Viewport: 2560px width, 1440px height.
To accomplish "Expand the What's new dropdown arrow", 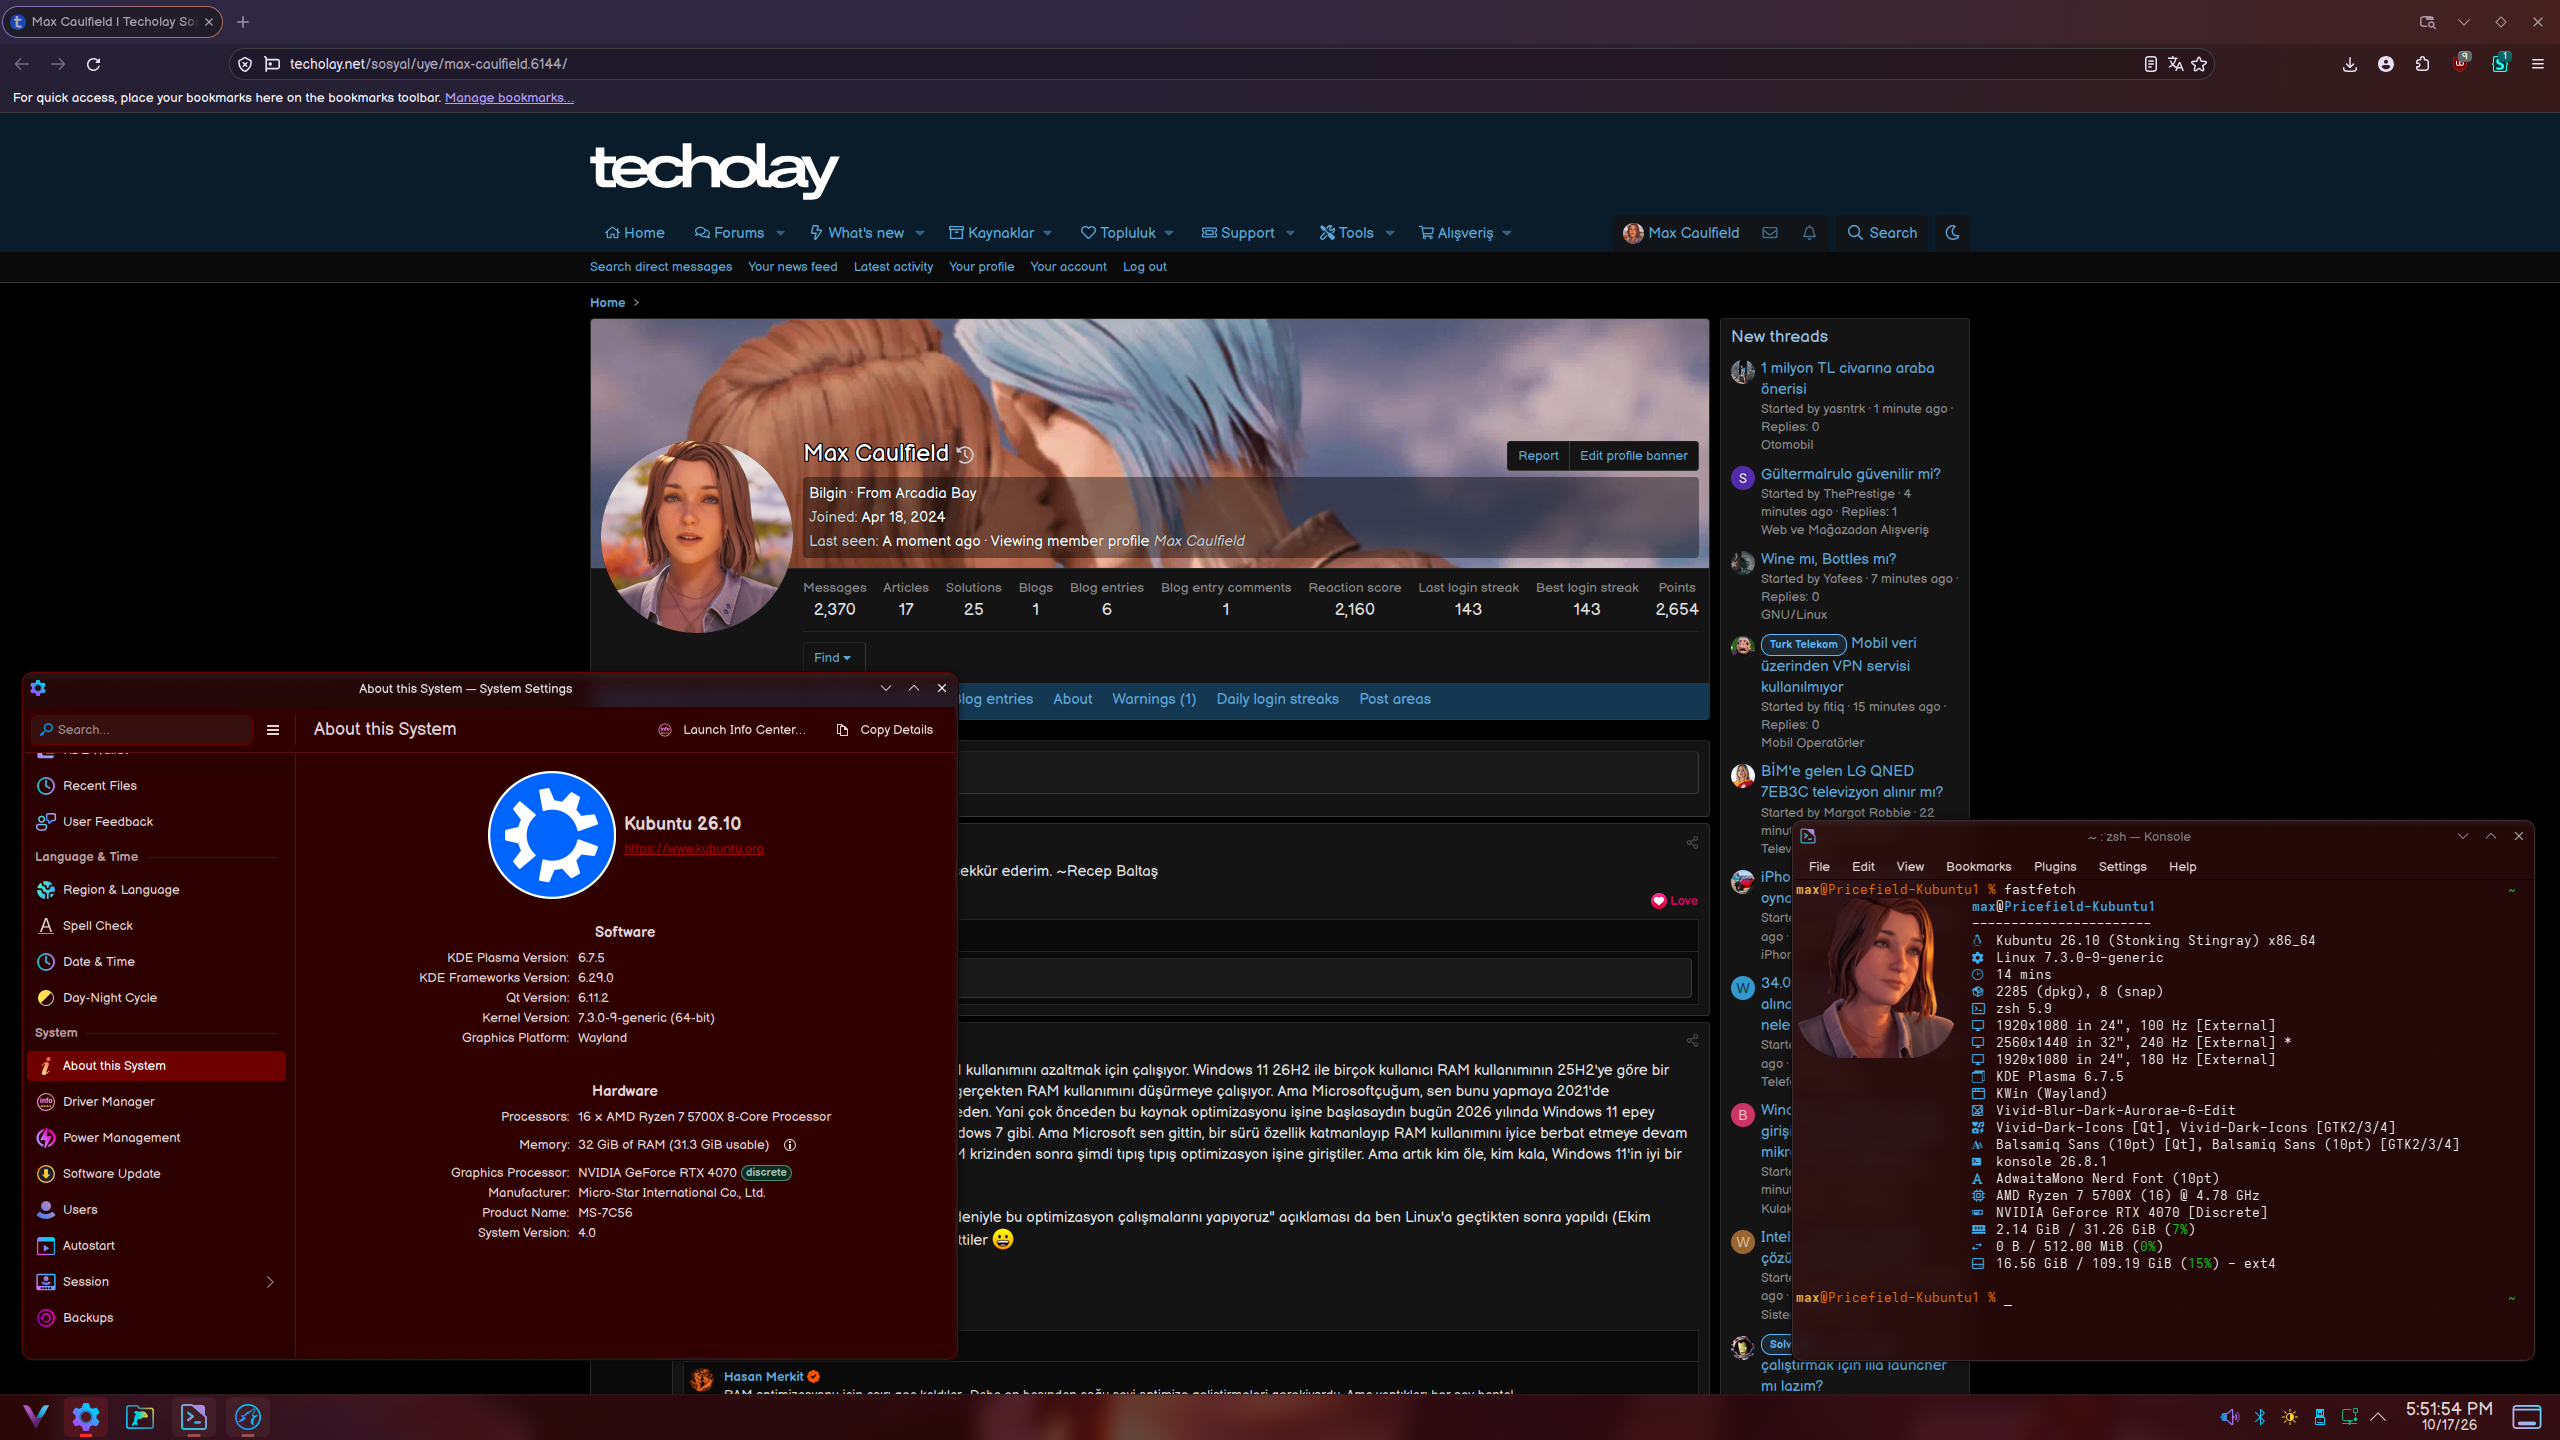I will coord(919,233).
